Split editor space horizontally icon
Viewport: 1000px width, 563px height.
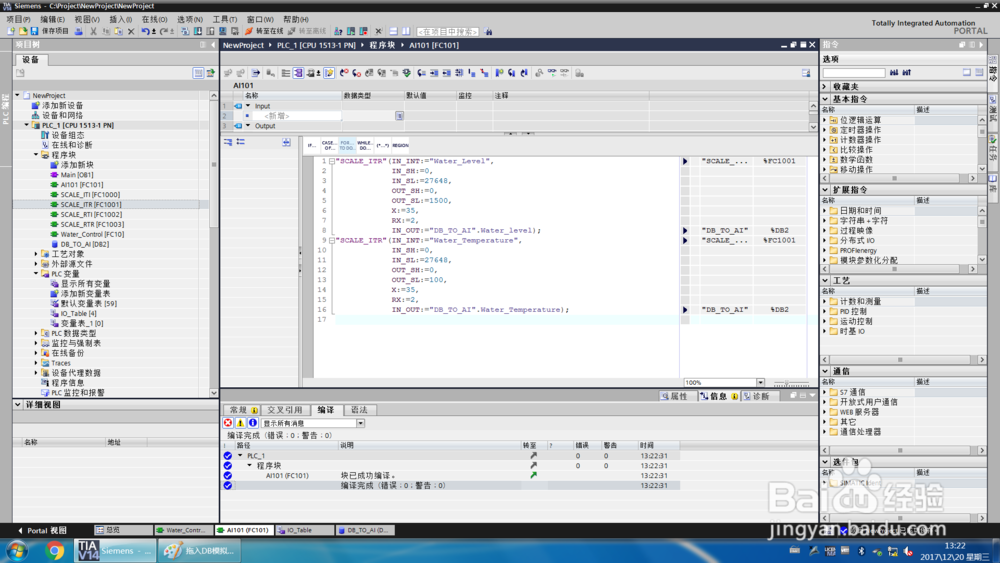(x=393, y=31)
